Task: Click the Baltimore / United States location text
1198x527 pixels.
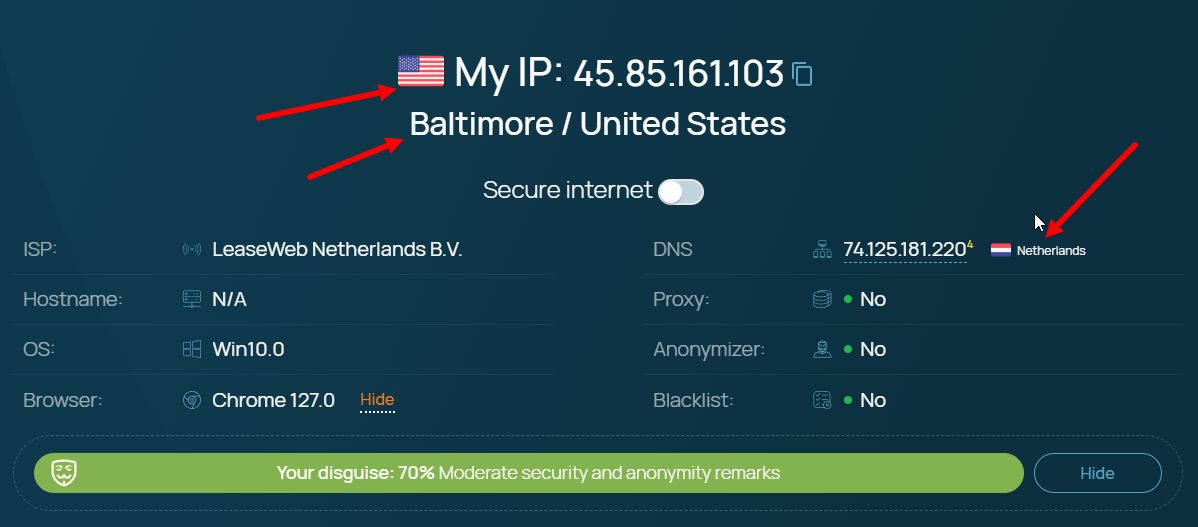Action: point(597,124)
